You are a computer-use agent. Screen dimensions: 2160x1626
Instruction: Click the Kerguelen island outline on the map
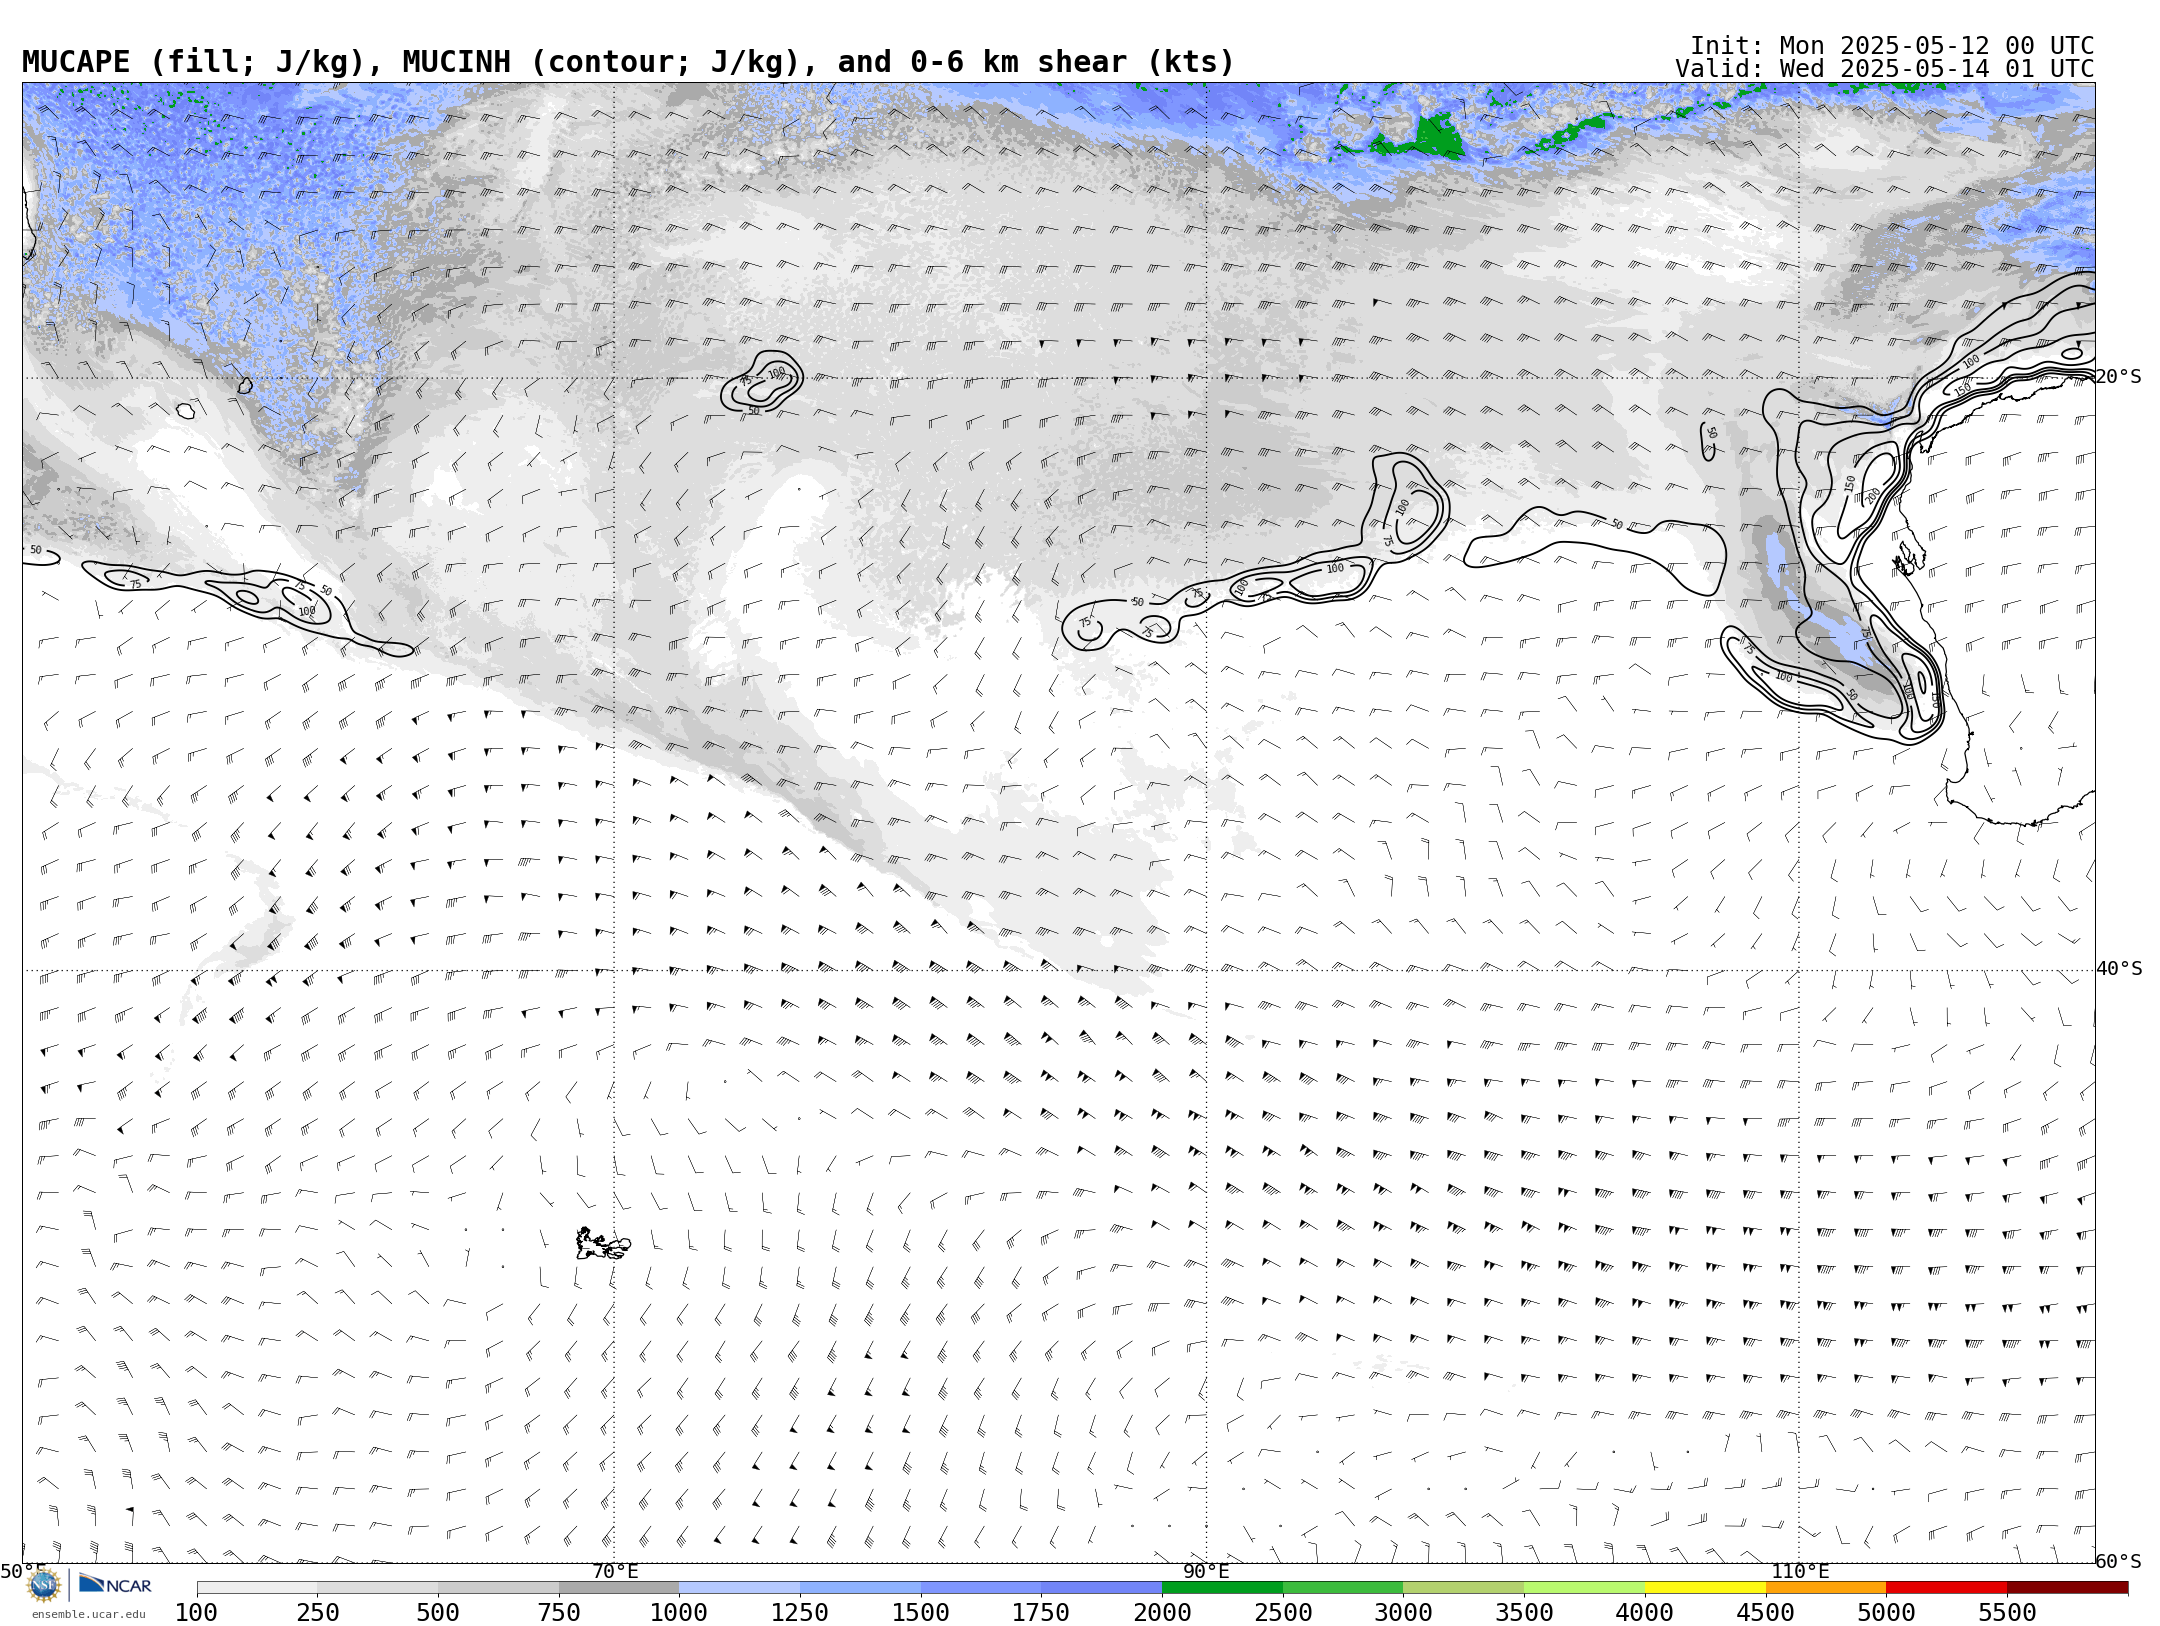coord(602,1244)
